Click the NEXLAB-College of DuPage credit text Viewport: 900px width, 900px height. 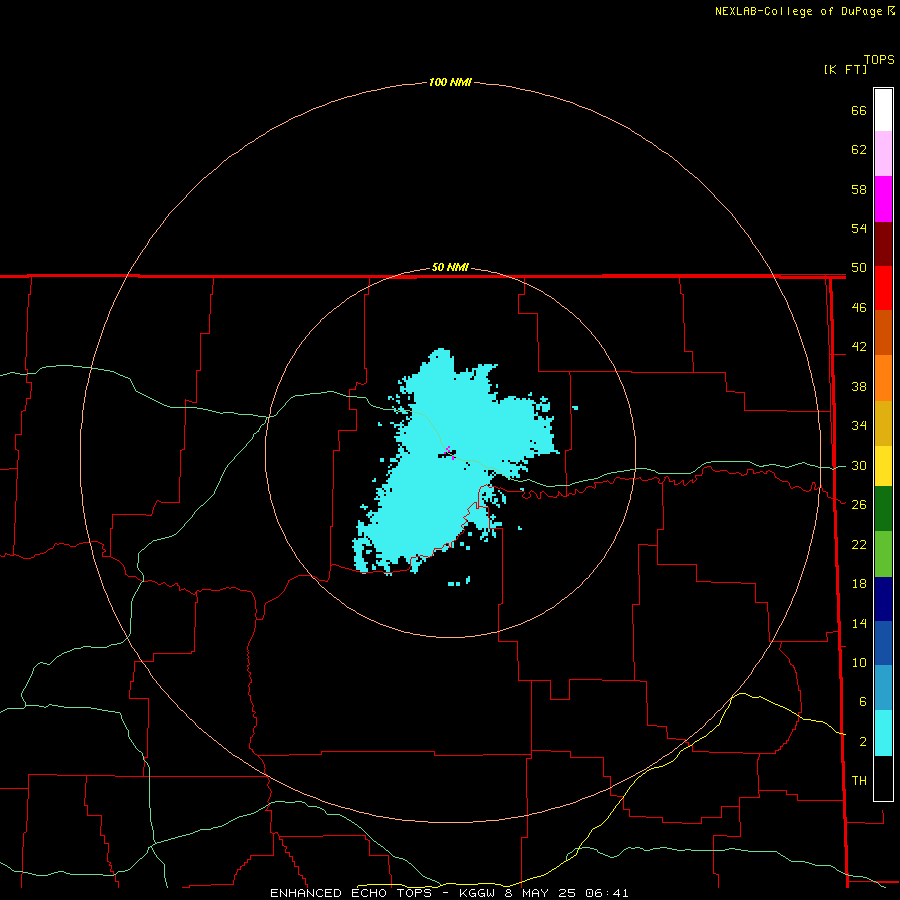click(x=798, y=11)
